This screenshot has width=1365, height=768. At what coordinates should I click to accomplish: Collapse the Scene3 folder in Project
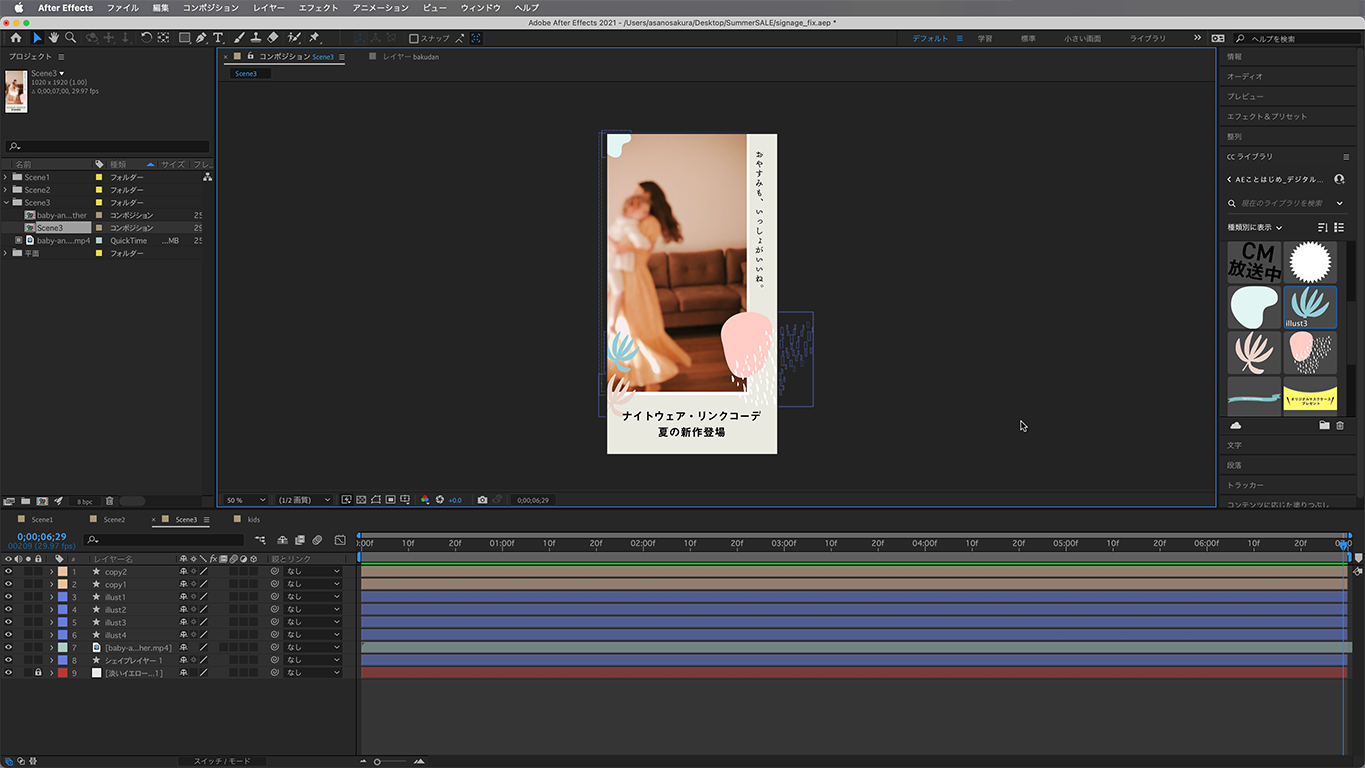(6, 203)
